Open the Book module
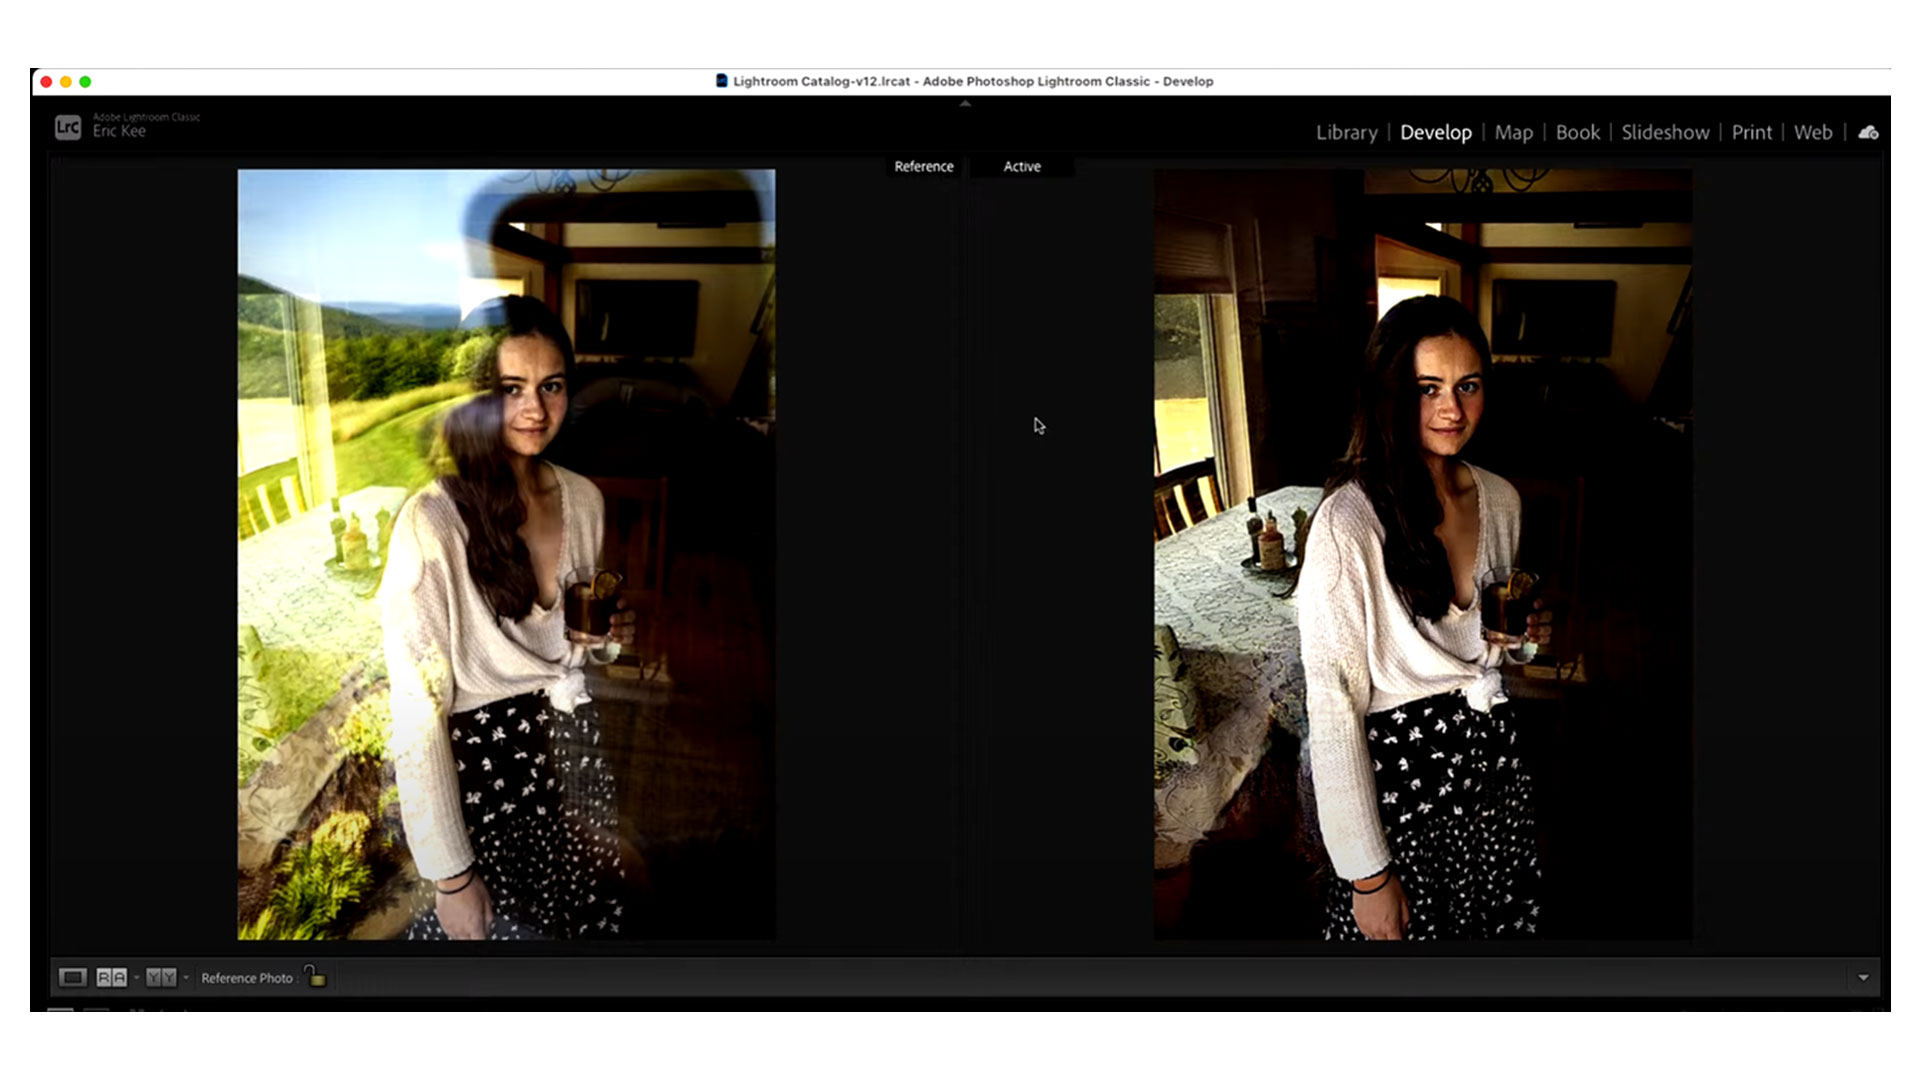The width and height of the screenshot is (1920, 1080). [1577, 132]
